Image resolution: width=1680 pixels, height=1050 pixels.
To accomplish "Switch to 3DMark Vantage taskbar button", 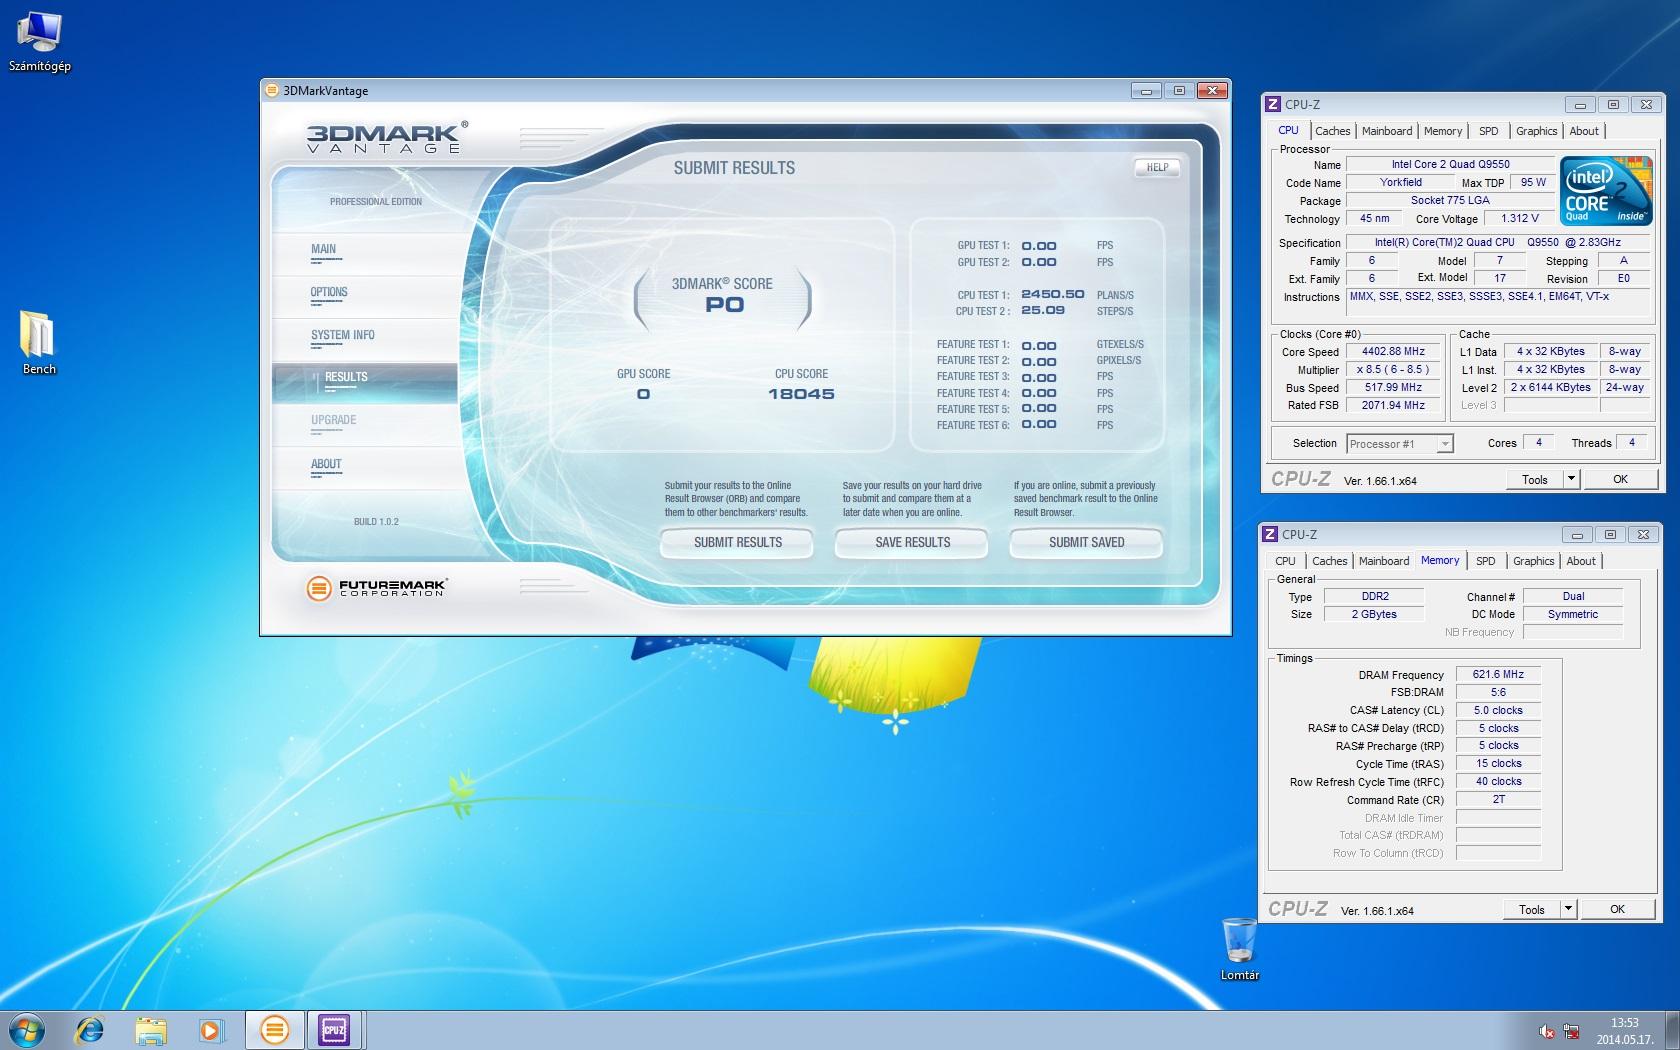I will coord(274,1029).
